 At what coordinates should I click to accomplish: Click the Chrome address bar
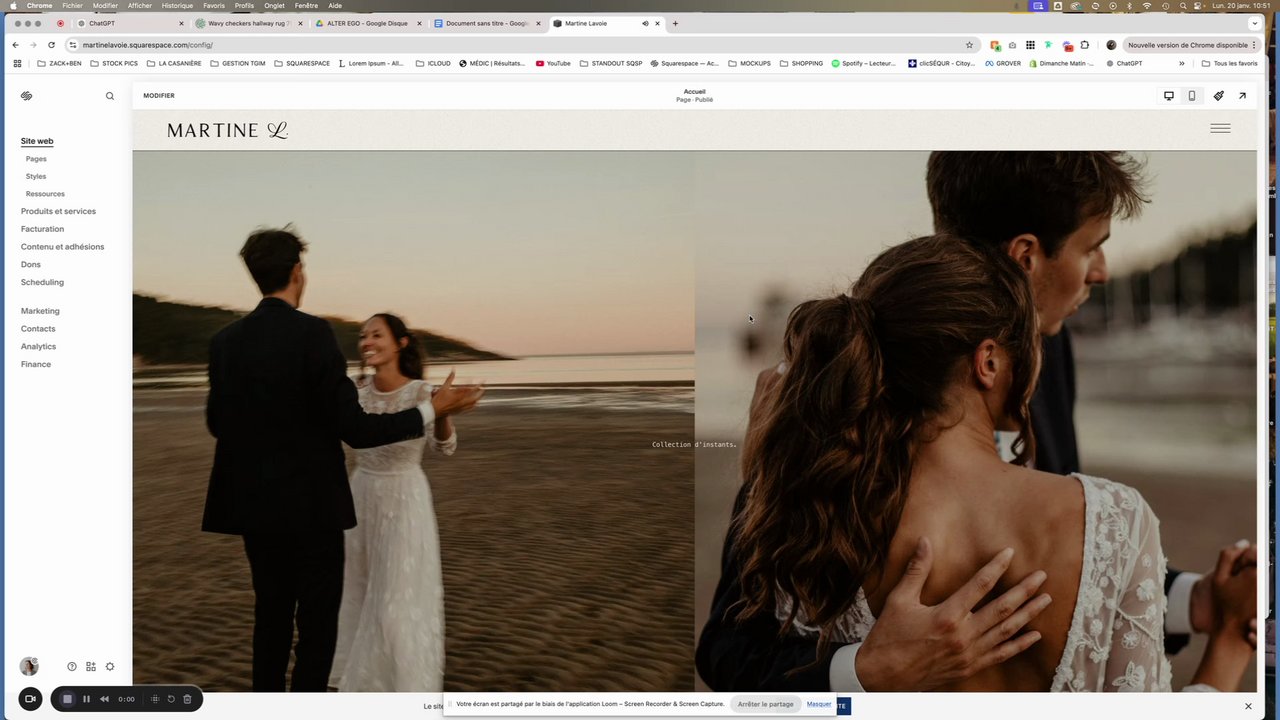[x=520, y=45]
